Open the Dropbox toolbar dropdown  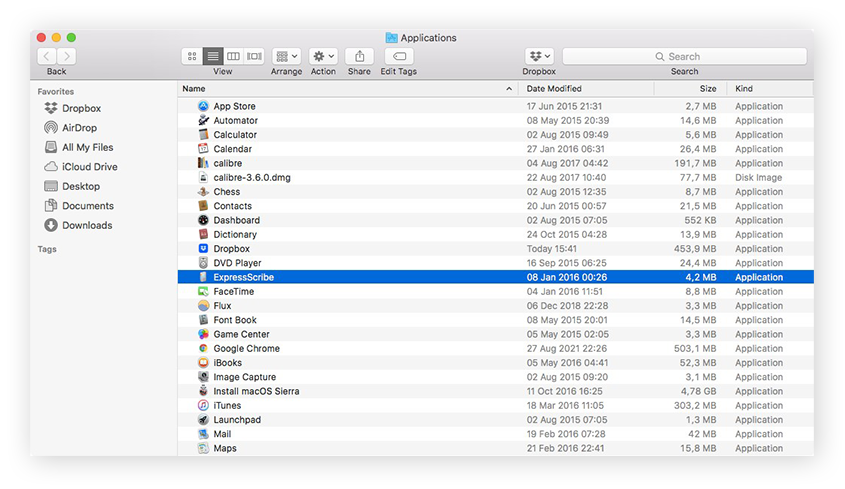[539, 56]
